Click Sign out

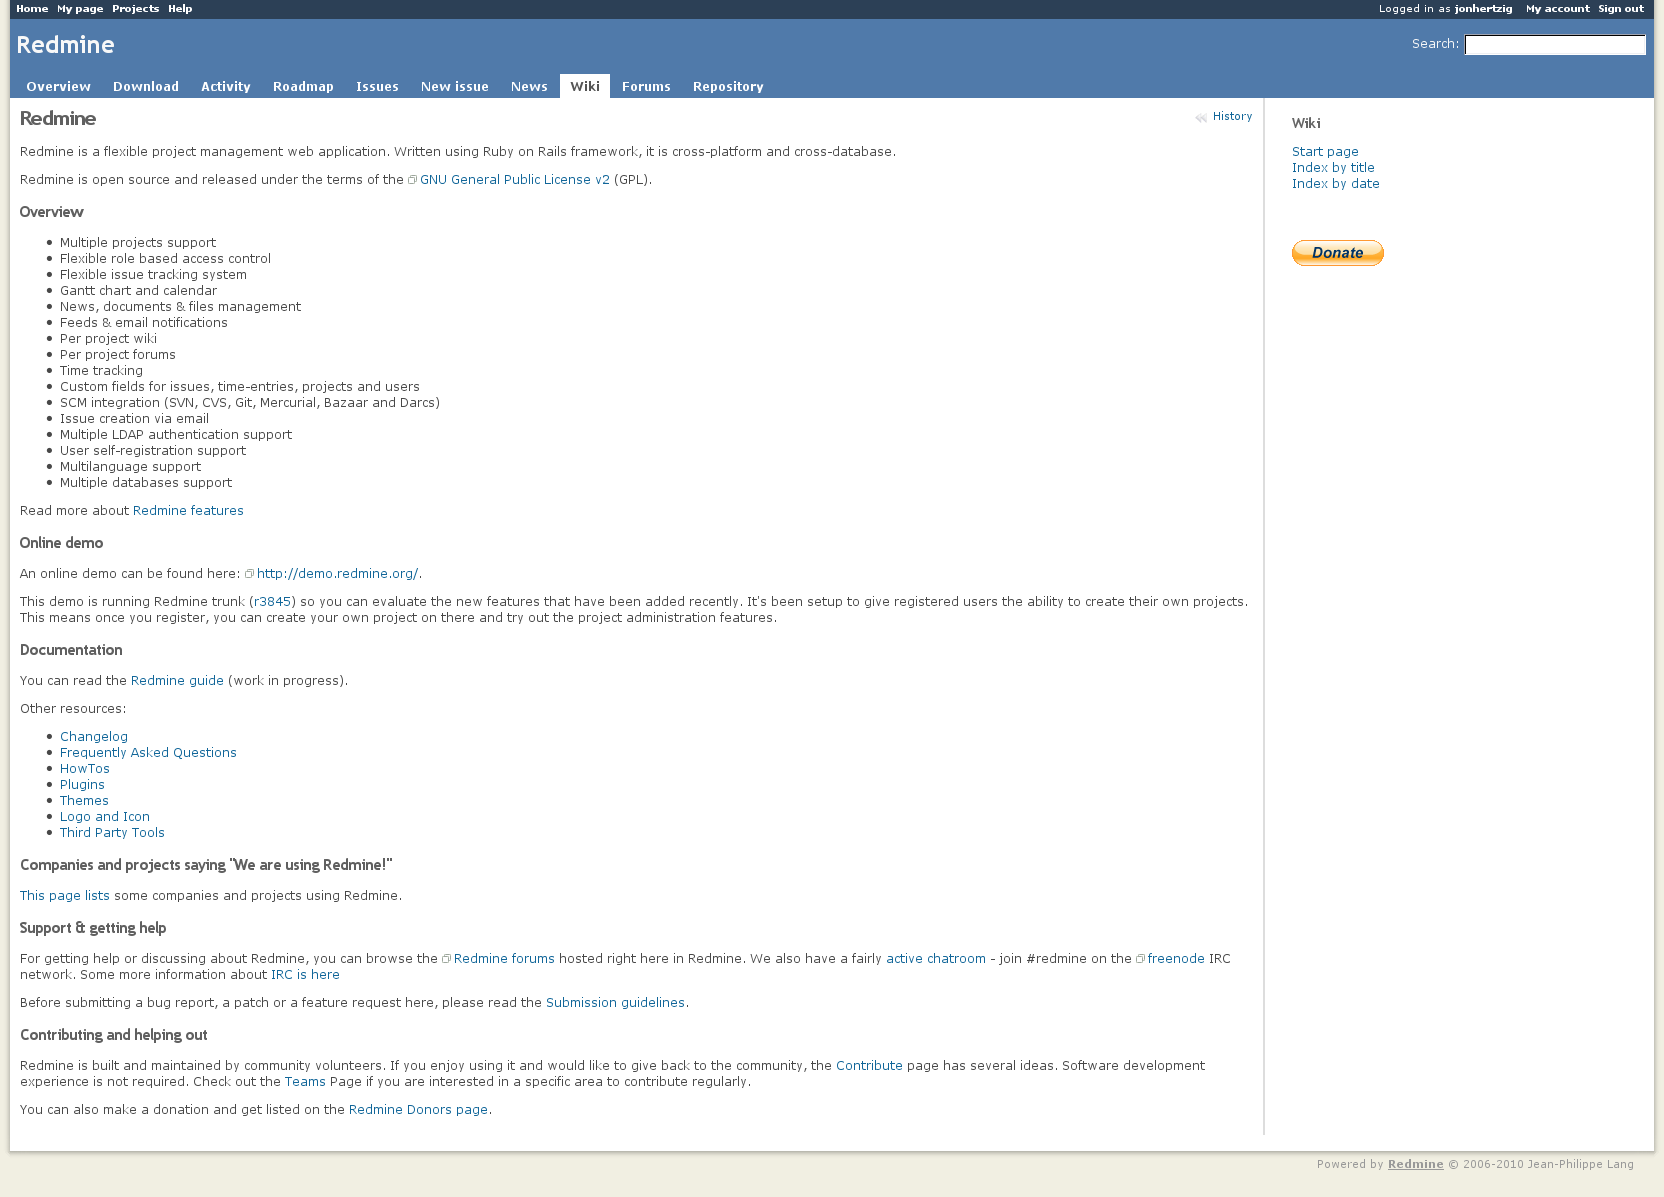pyautogui.click(x=1621, y=9)
